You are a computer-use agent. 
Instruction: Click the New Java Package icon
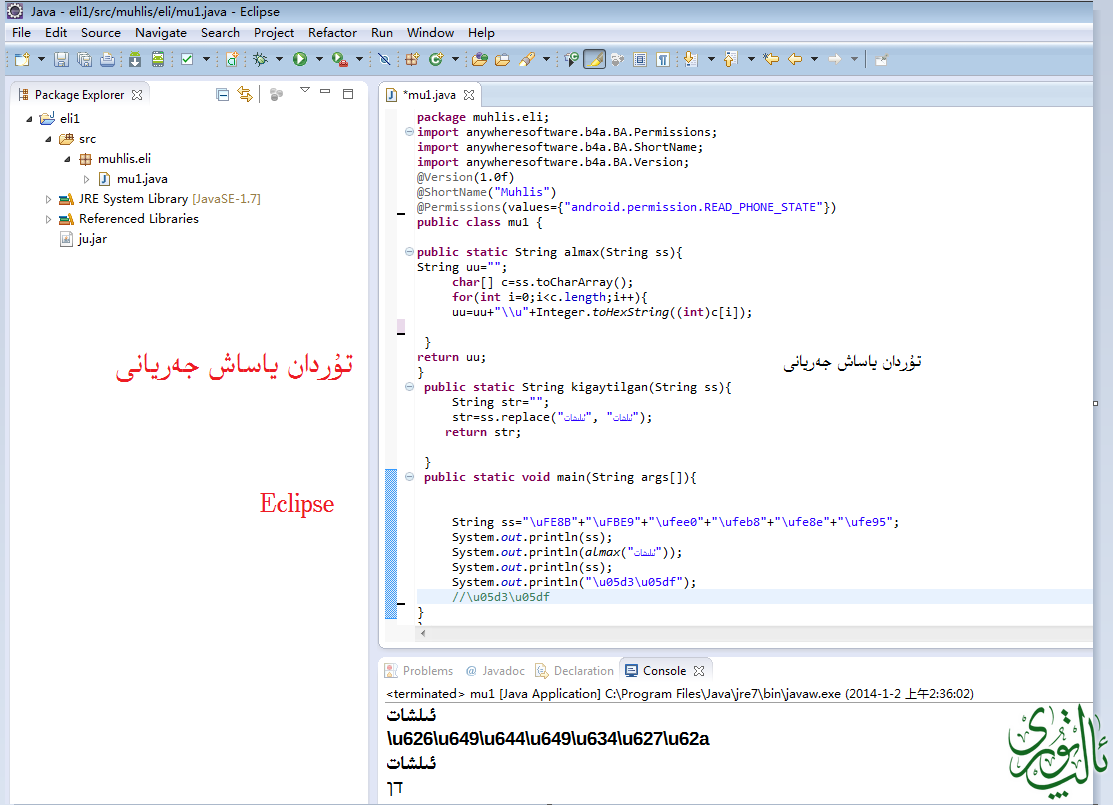pos(412,60)
